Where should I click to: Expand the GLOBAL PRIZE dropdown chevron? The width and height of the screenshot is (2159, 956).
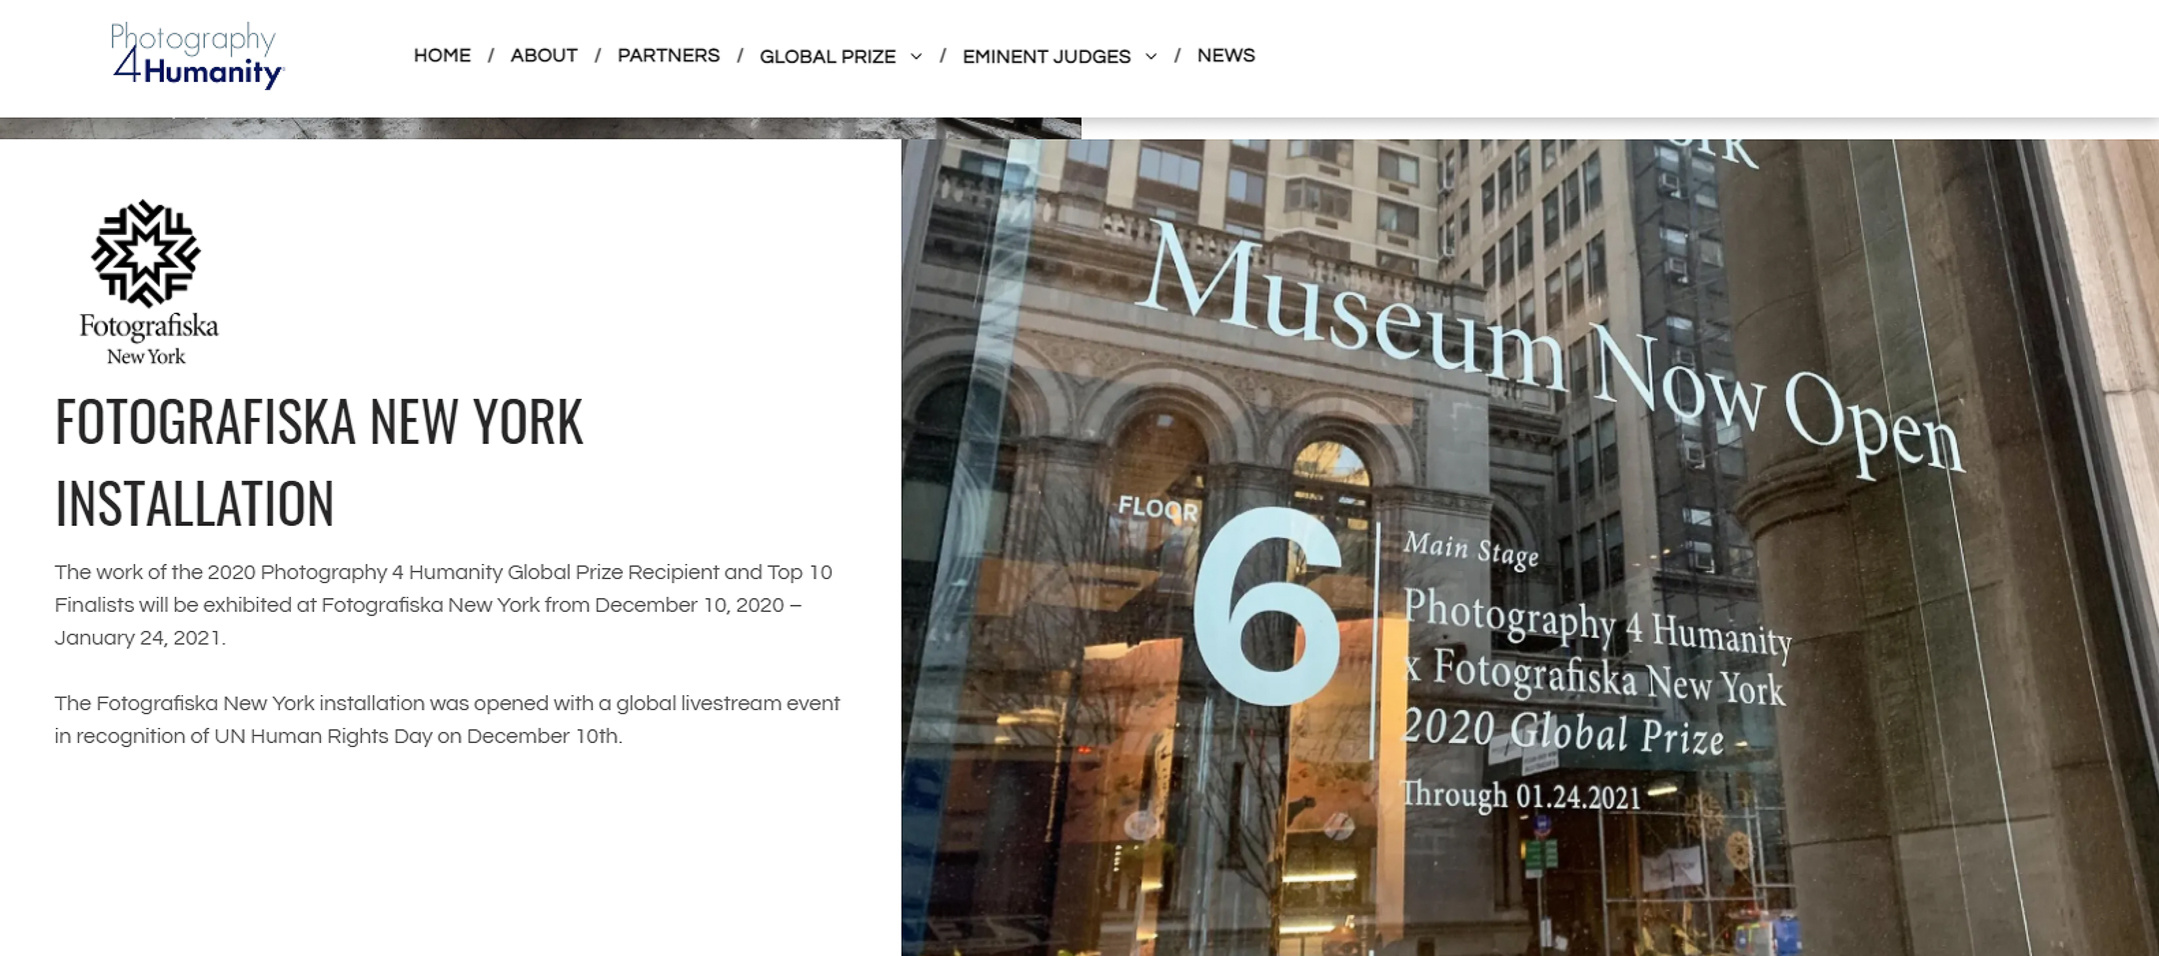916,57
